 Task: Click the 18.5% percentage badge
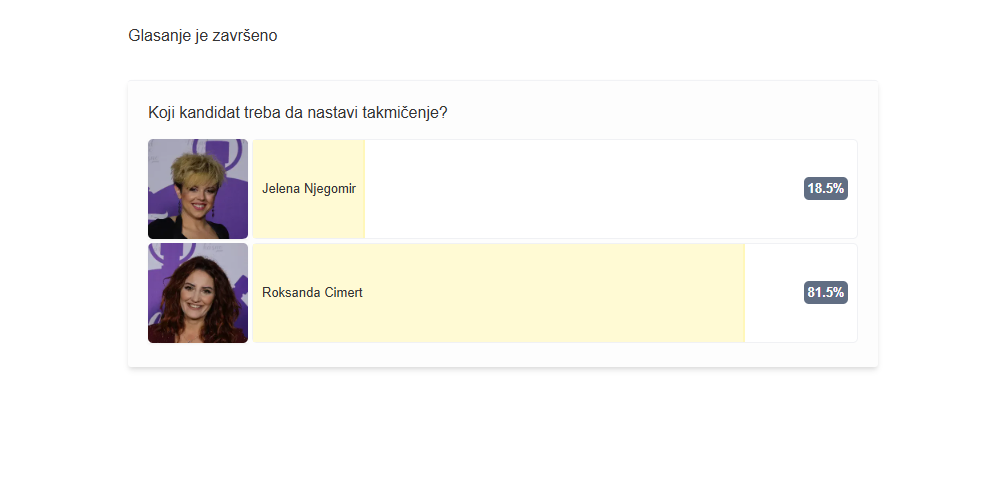[825, 189]
